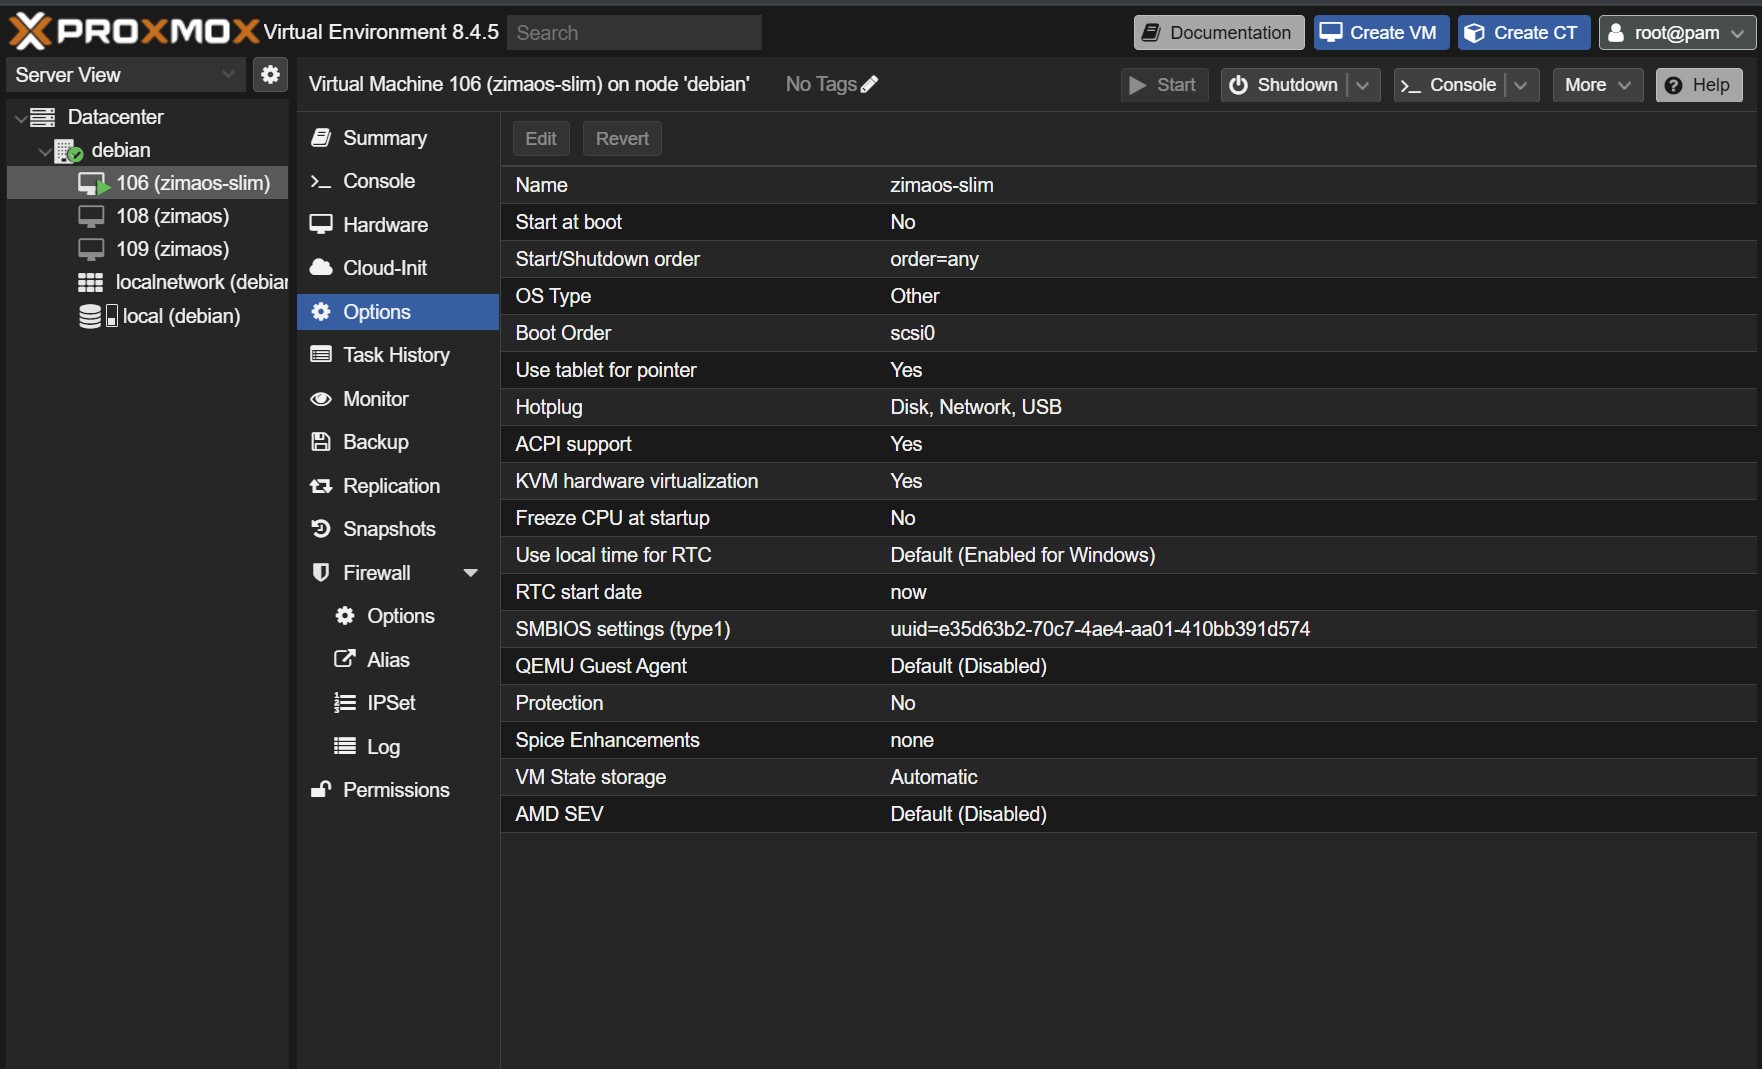The image size is (1762, 1069).
Task: Click the Create VM button
Action: [1378, 33]
